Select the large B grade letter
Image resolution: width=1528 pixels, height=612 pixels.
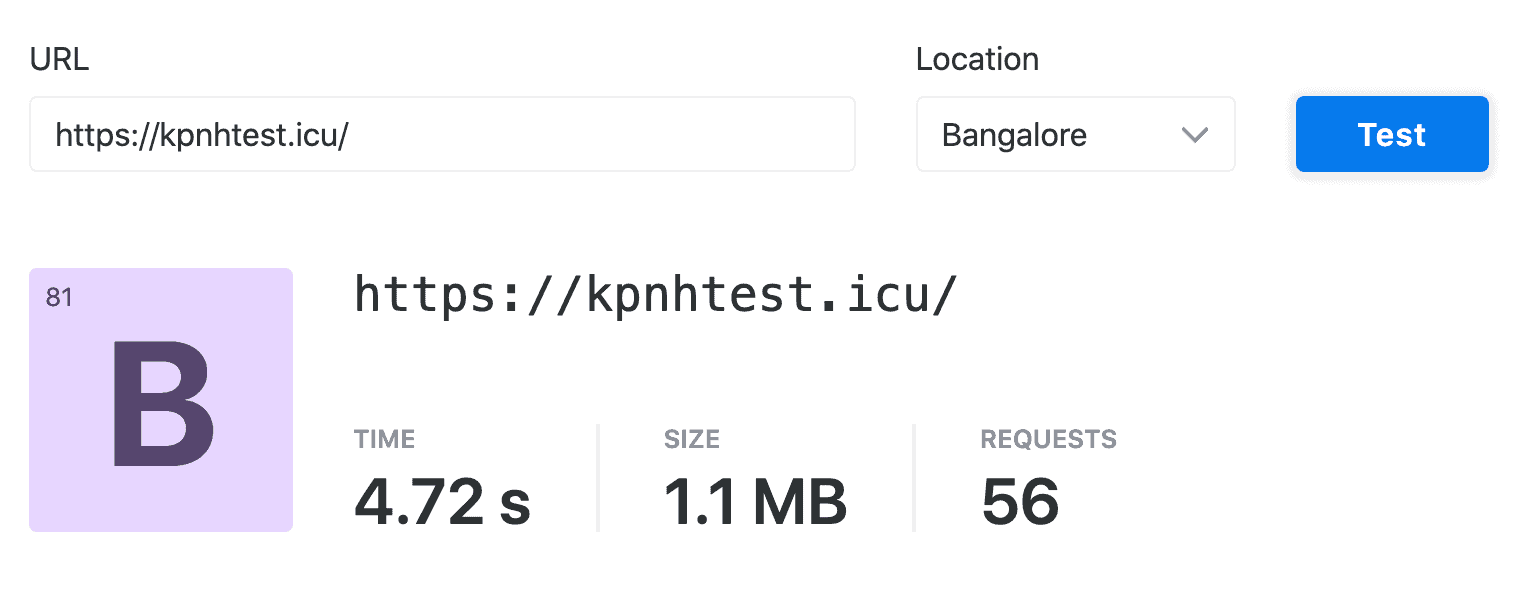(162, 405)
